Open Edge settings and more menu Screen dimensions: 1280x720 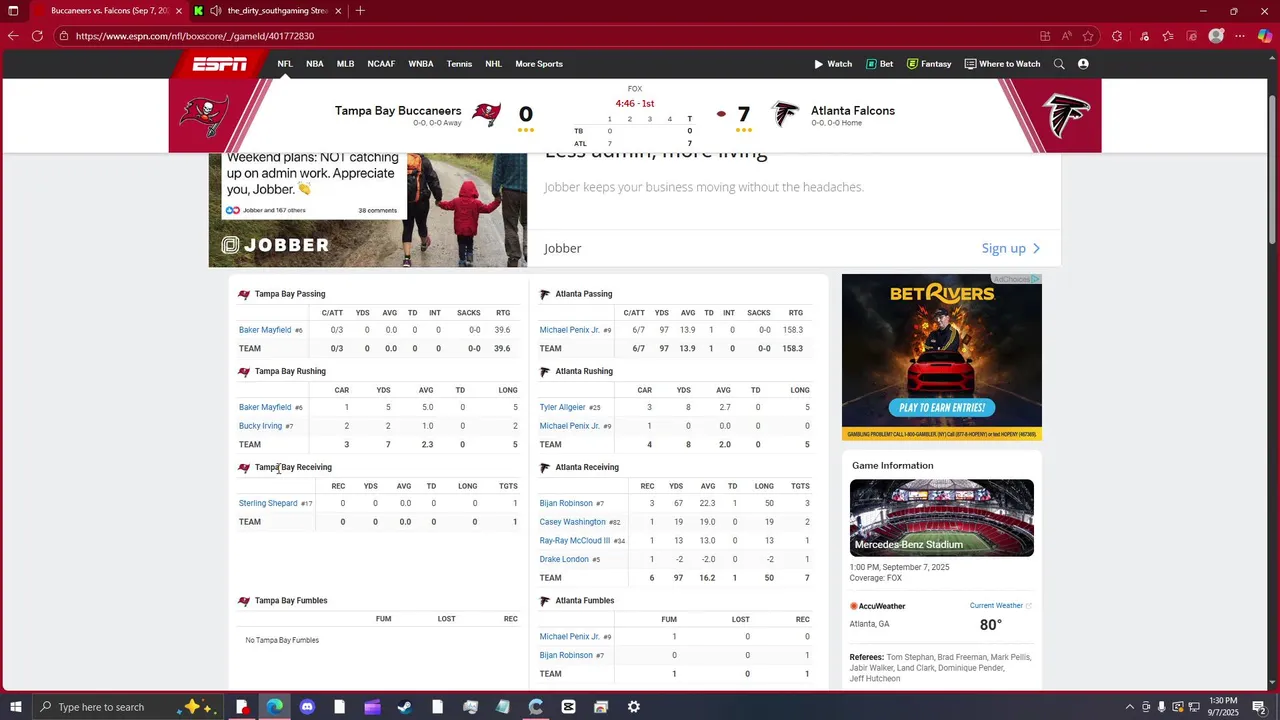[x=1240, y=36]
